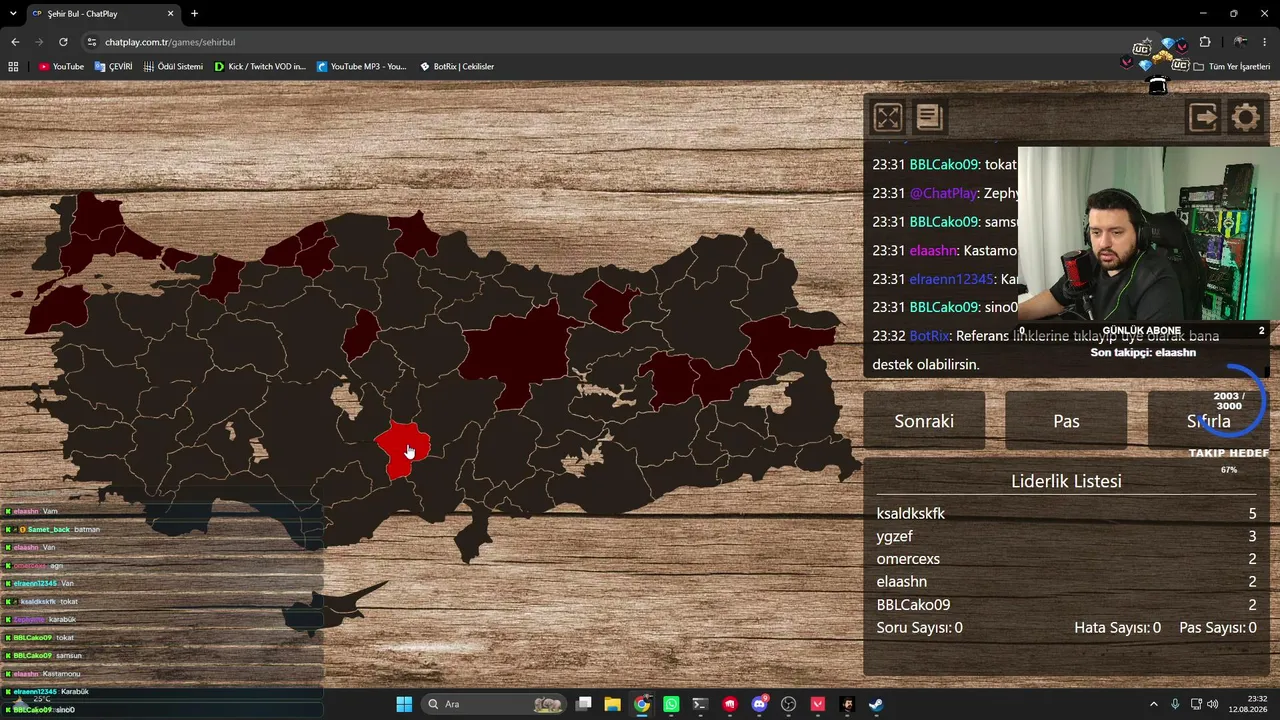This screenshot has width=1280, height=720.
Task: Open a new browser tab
Action: [194, 14]
